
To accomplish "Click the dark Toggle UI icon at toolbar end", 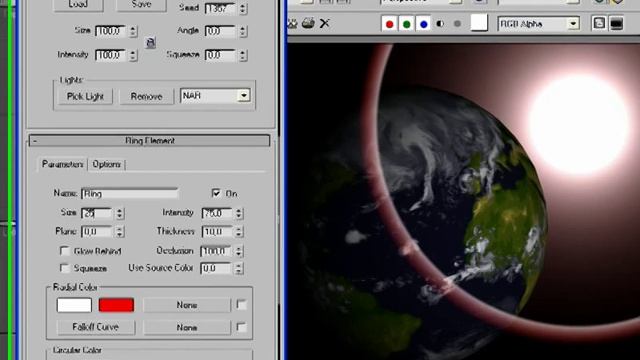I will [x=616, y=23].
